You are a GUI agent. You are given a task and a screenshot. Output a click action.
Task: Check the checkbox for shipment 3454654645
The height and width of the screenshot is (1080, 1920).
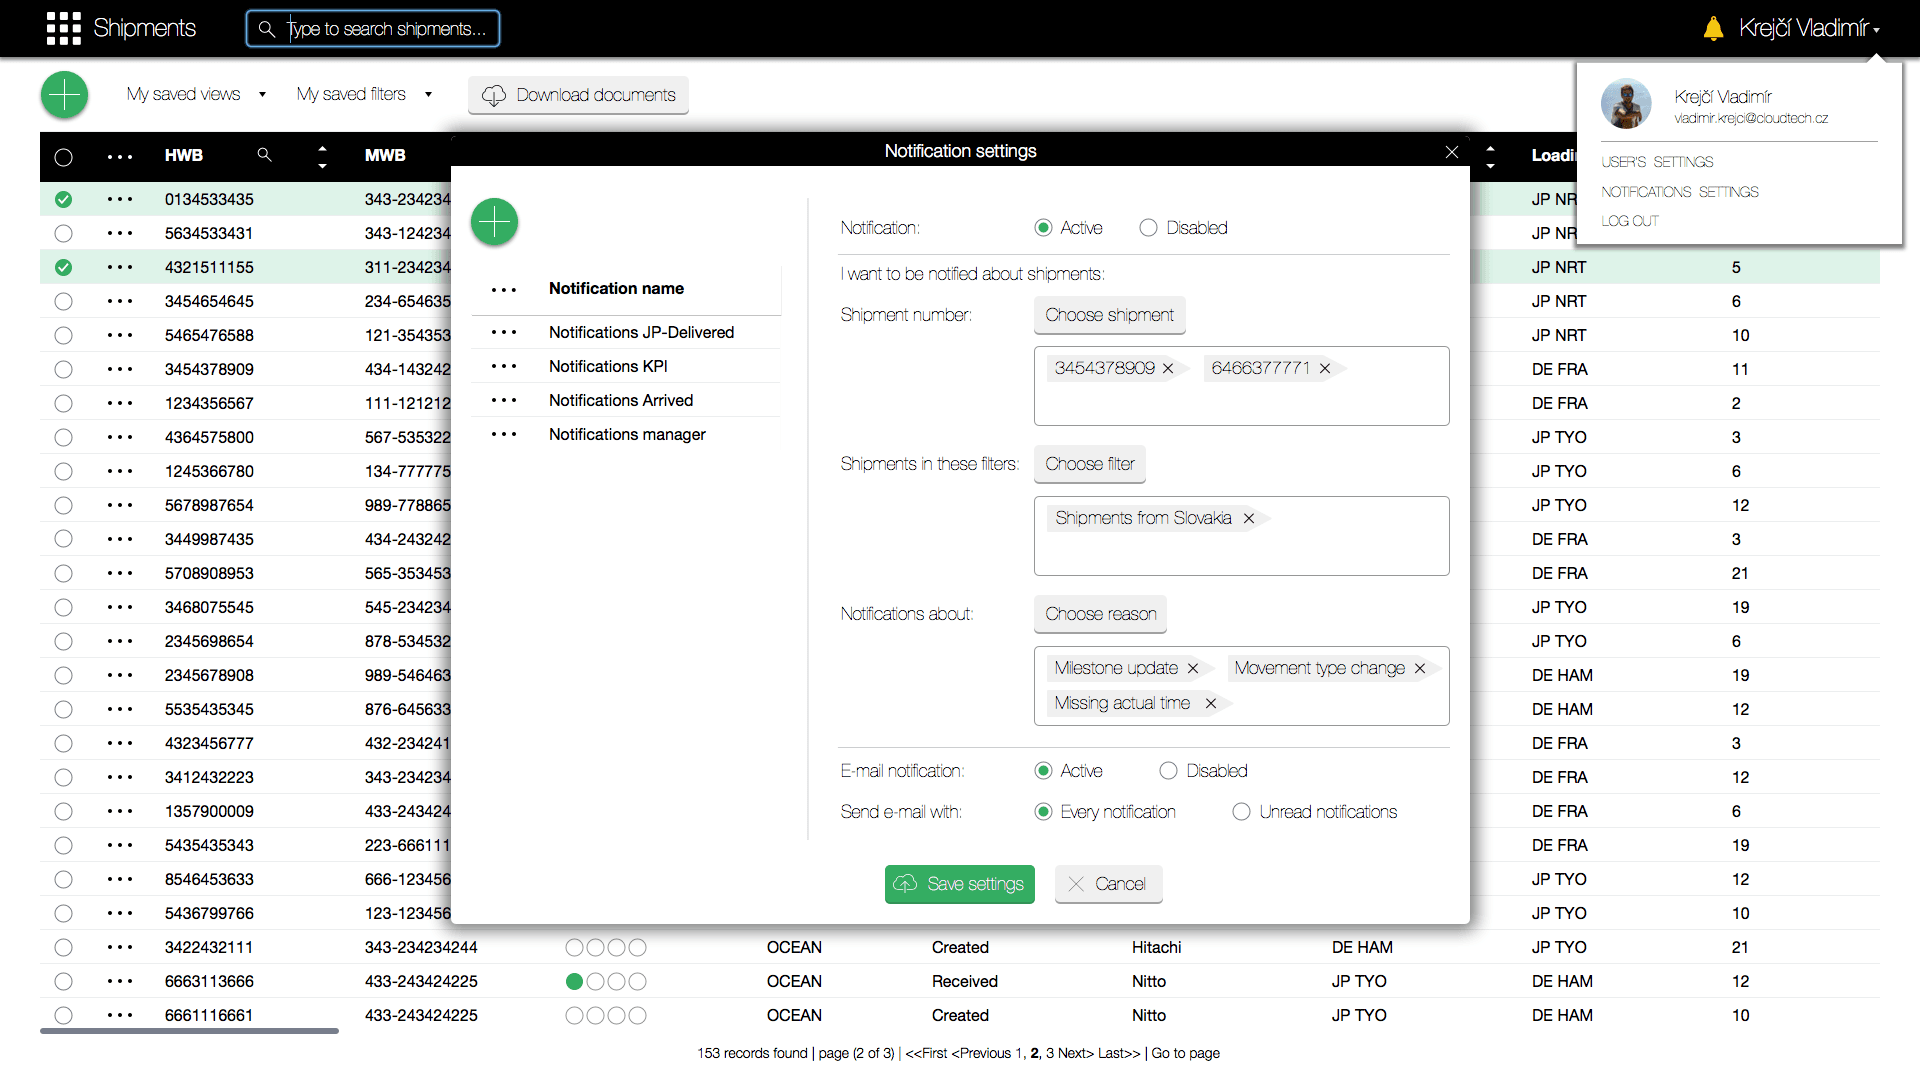[x=63, y=301]
